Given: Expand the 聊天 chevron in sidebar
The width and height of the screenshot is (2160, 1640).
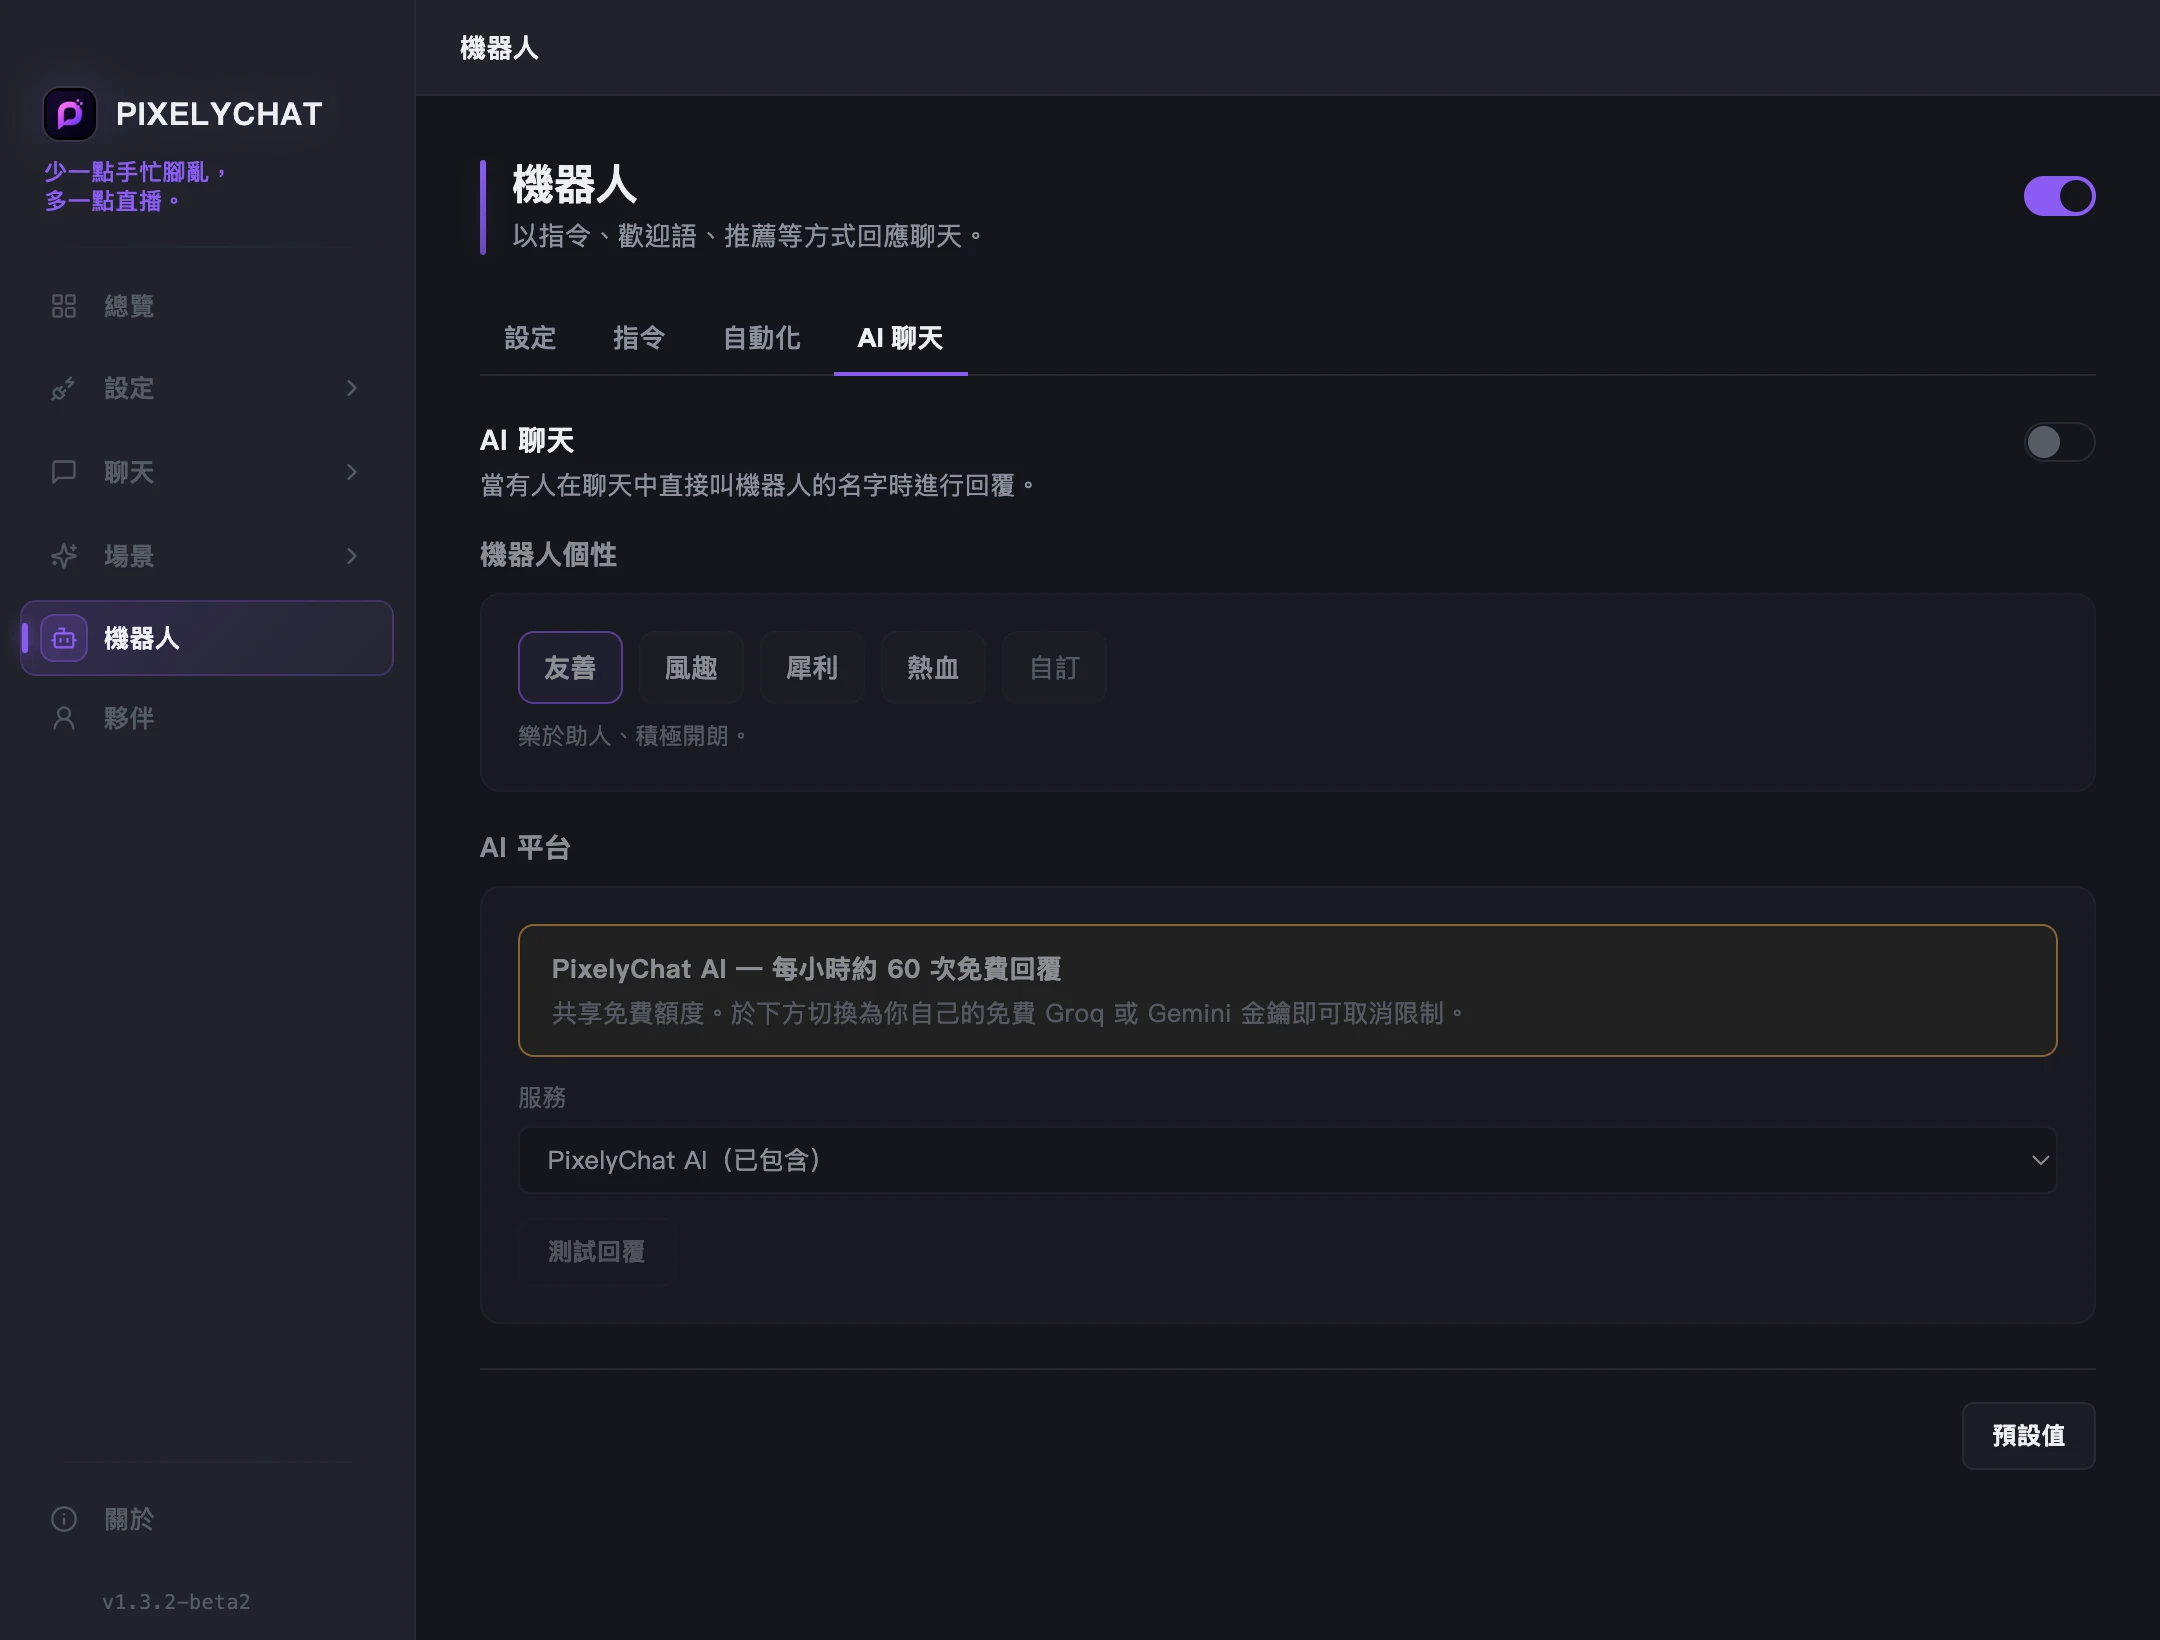Looking at the screenshot, I should point(351,472).
